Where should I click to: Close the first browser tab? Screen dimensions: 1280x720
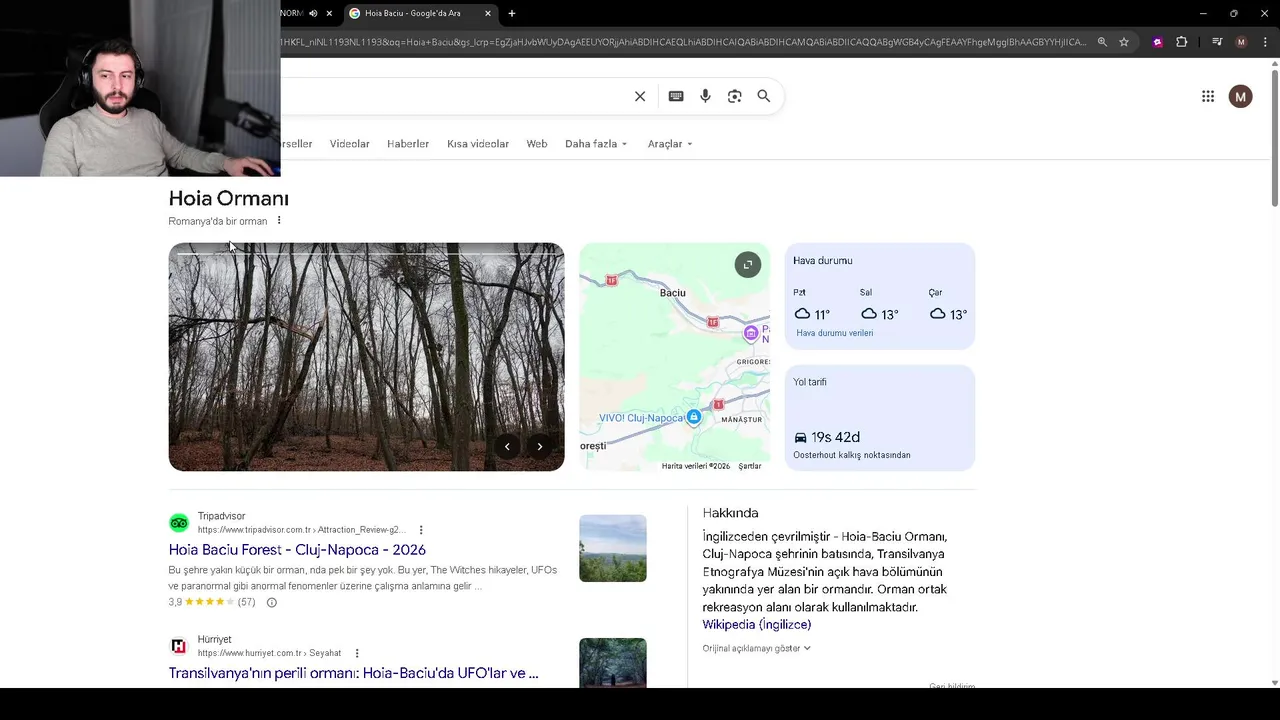329,13
